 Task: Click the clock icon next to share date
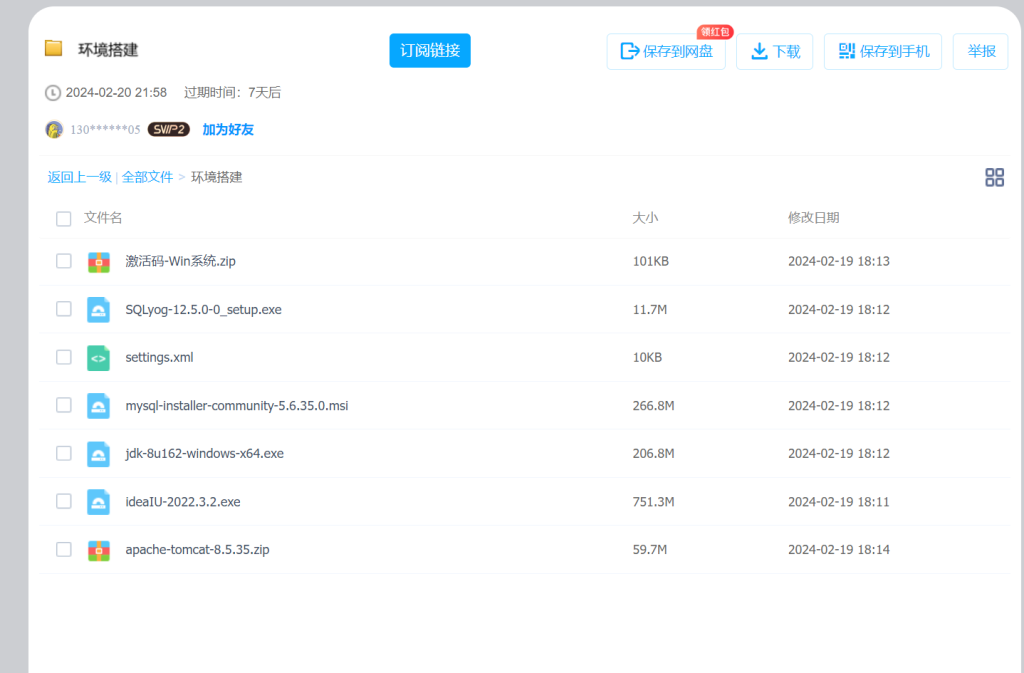tap(53, 93)
